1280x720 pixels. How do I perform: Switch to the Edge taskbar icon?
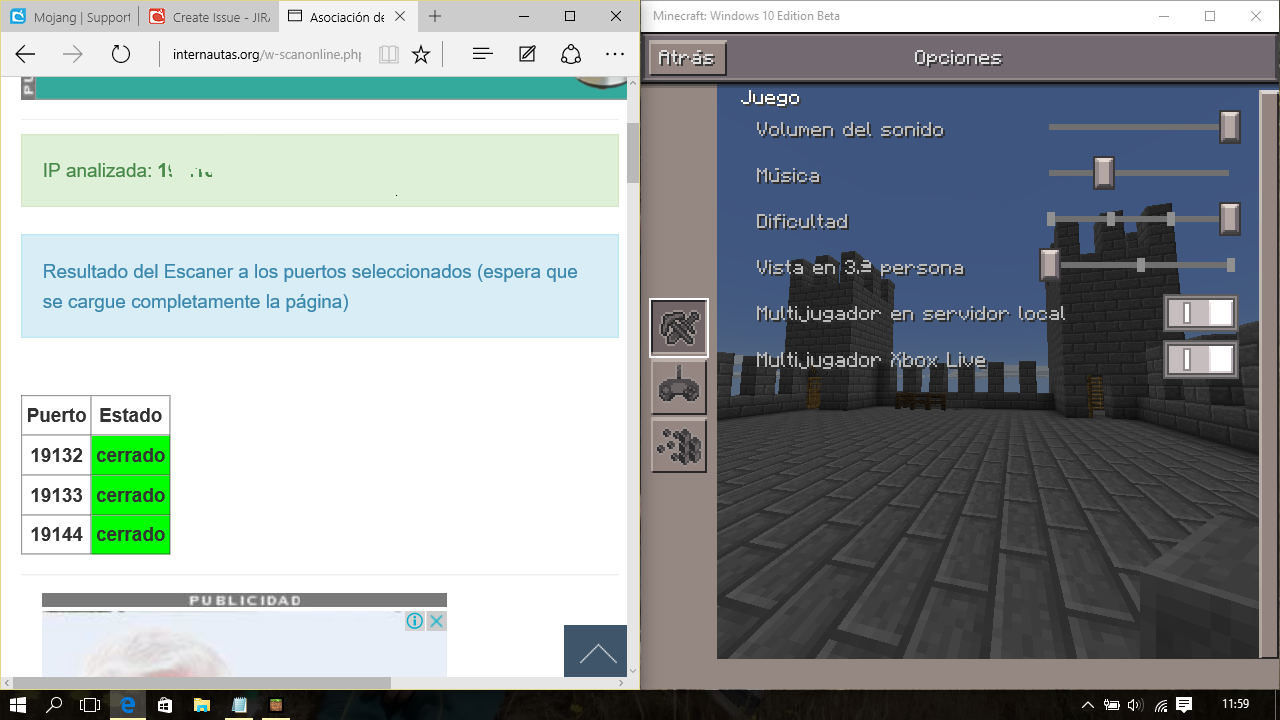pyautogui.click(x=128, y=705)
